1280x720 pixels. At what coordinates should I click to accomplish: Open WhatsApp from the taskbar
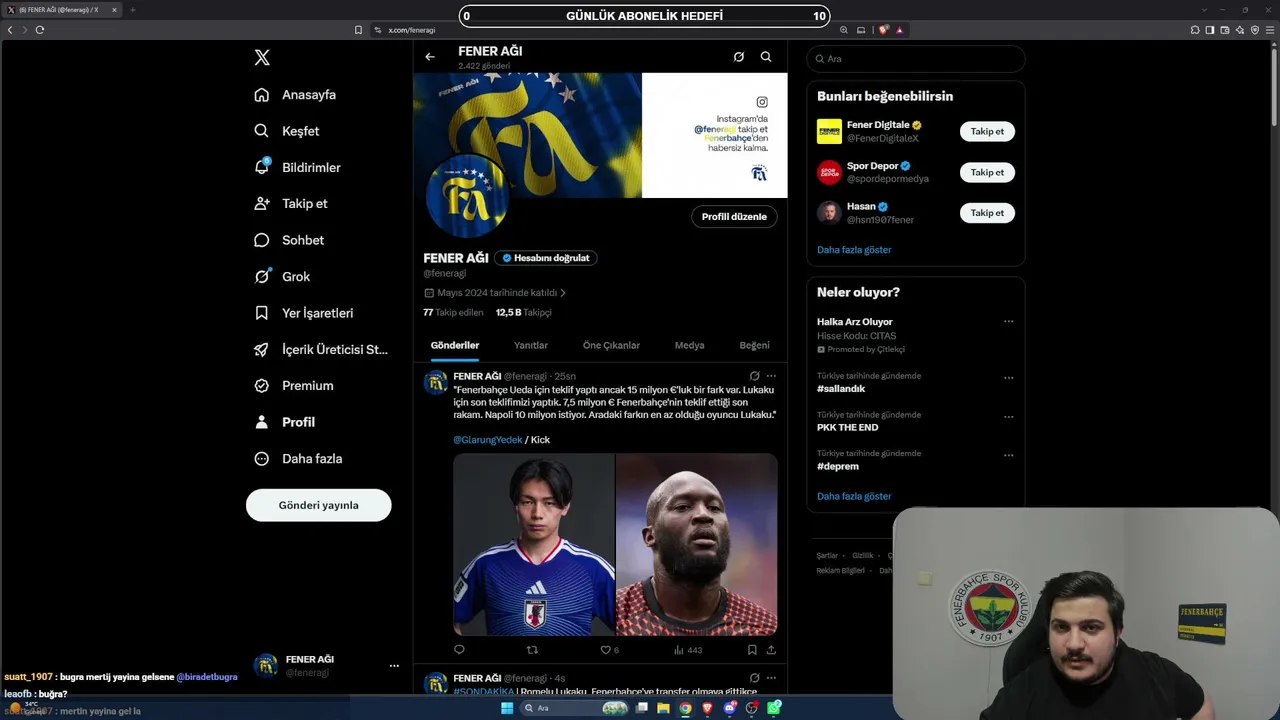pos(775,708)
